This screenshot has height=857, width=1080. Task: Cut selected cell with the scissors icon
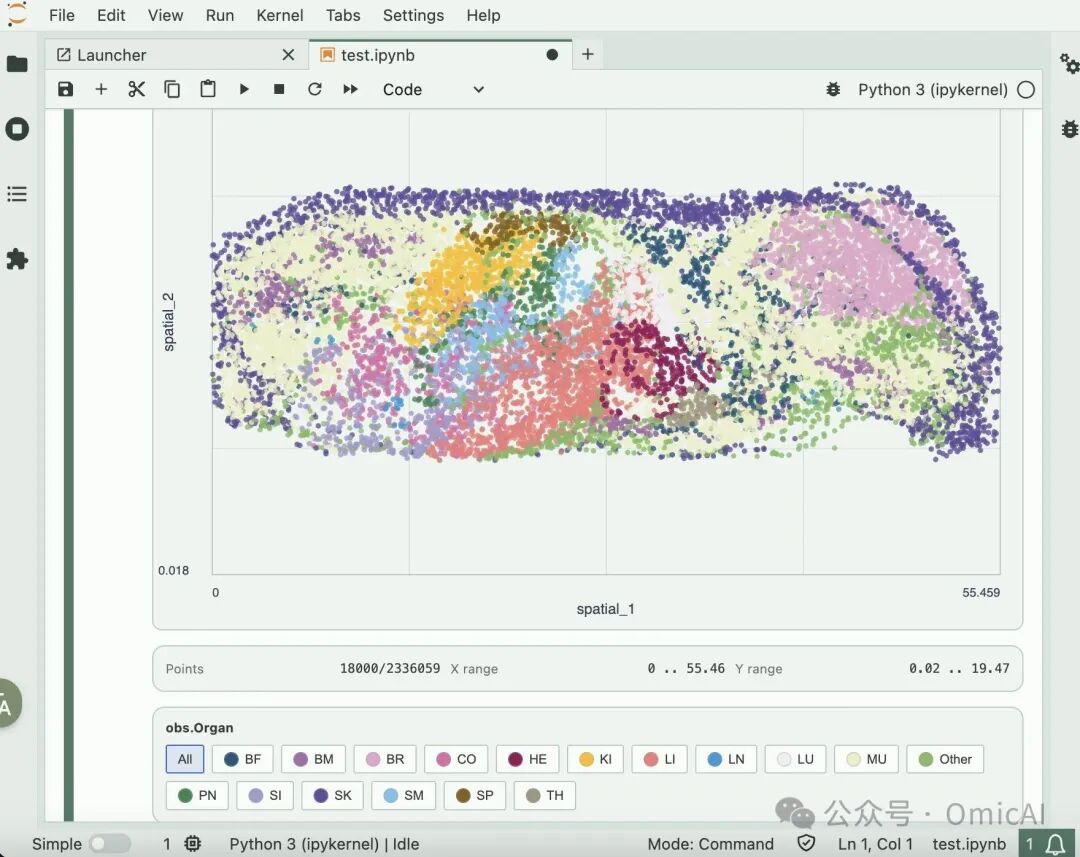pyautogui.click(x=136, y=90)
